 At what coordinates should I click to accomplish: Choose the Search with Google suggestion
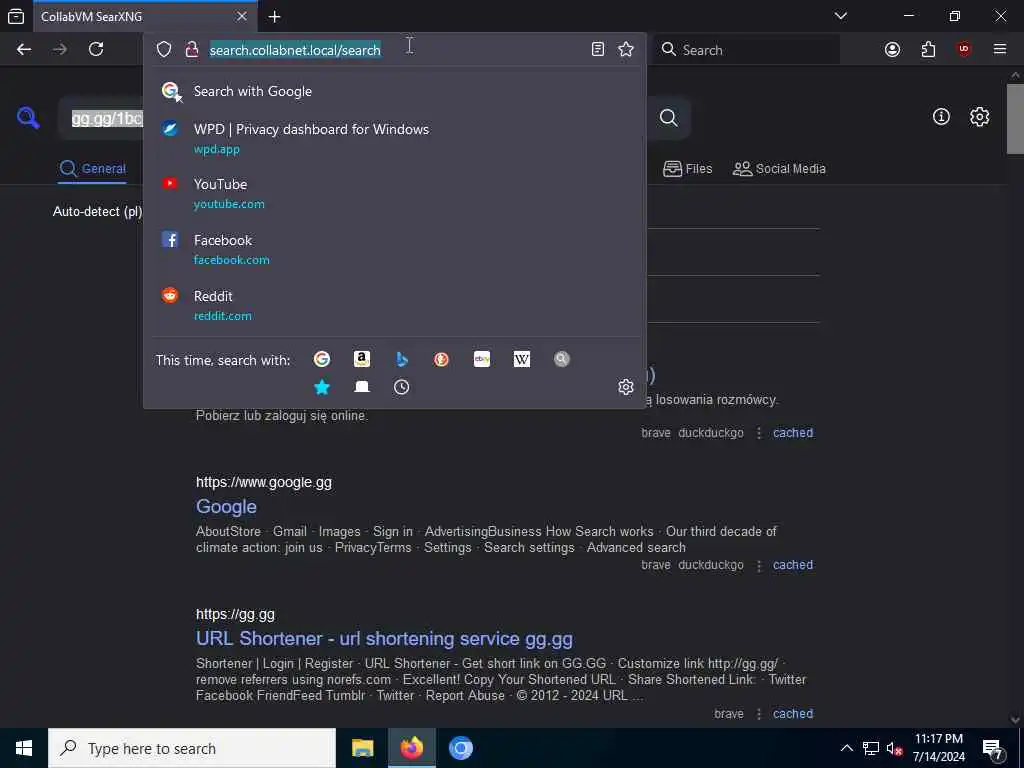[394, 91]
